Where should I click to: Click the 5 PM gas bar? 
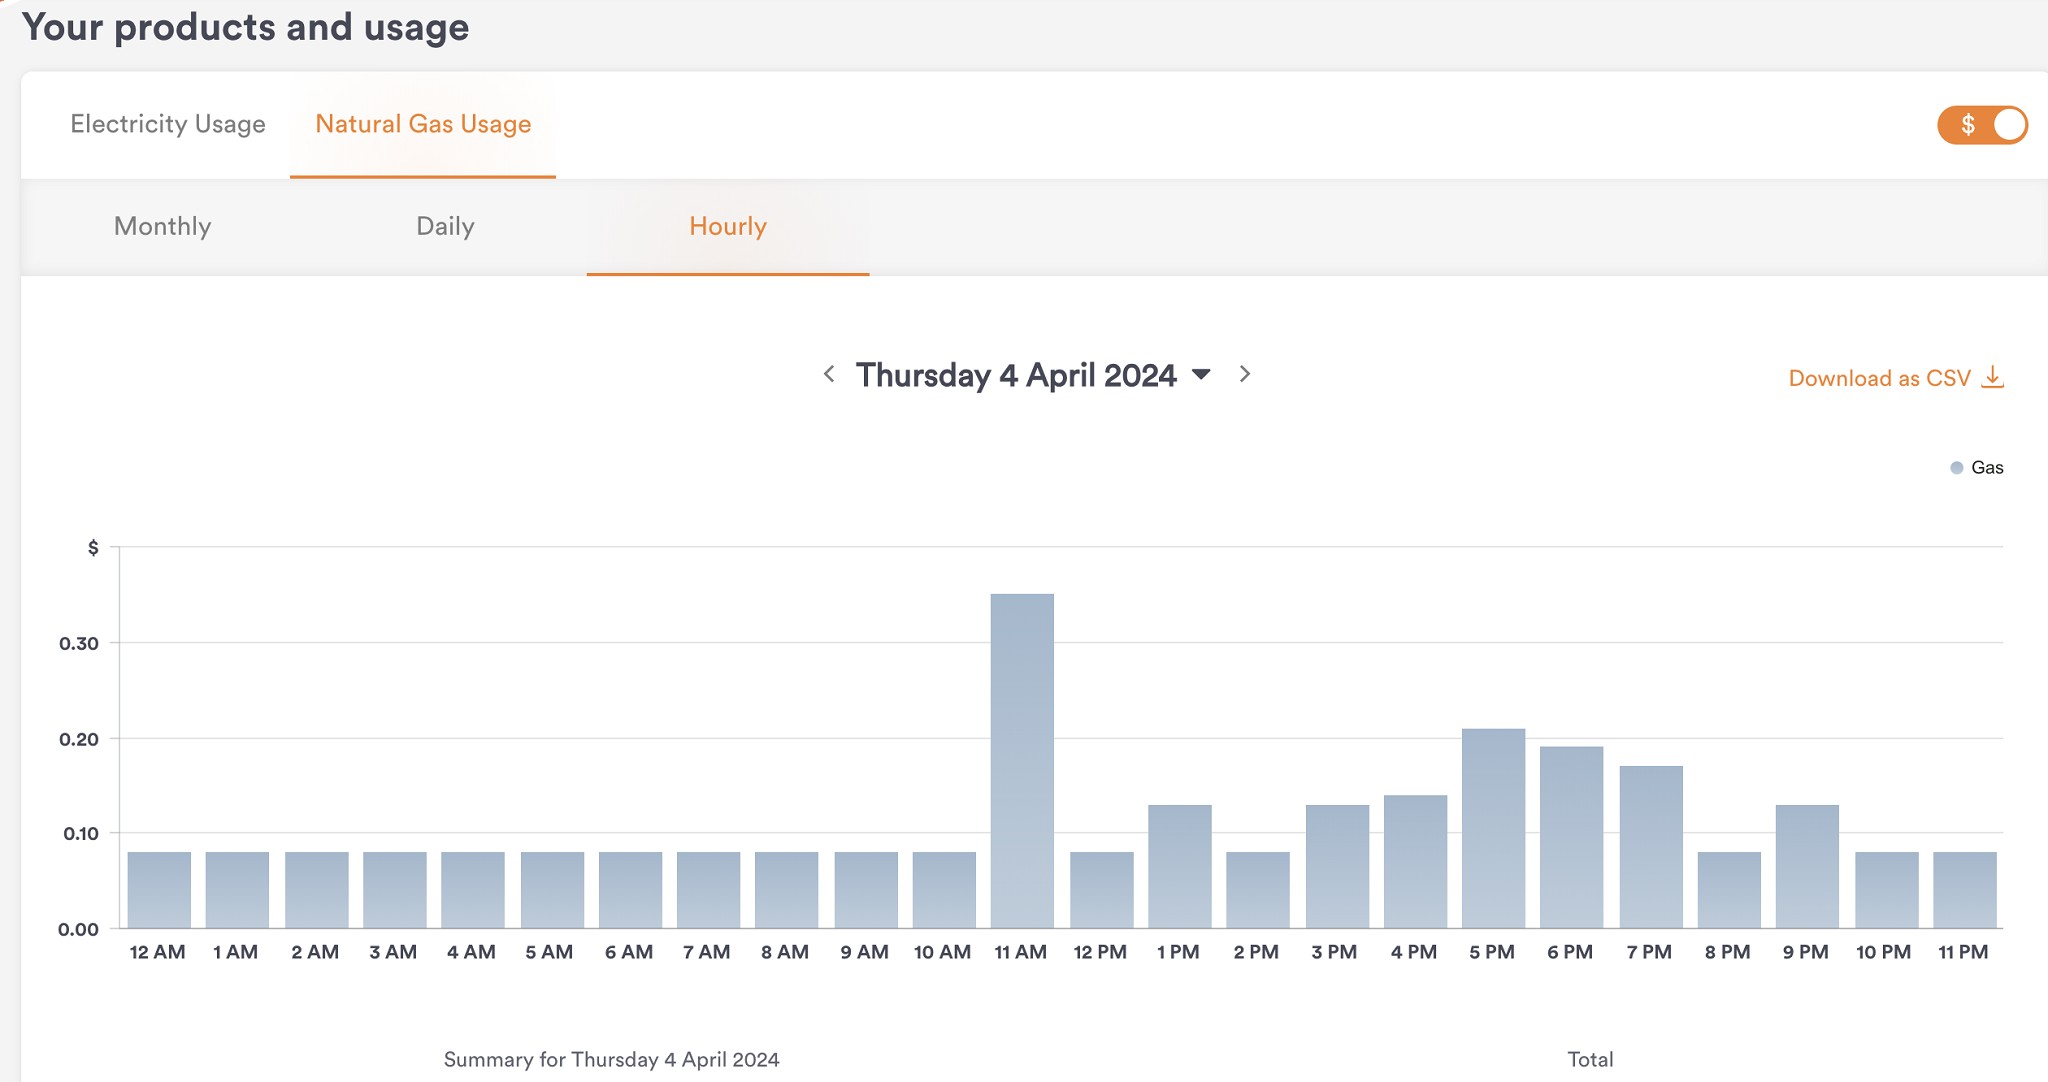click(x=1493, y=828)
